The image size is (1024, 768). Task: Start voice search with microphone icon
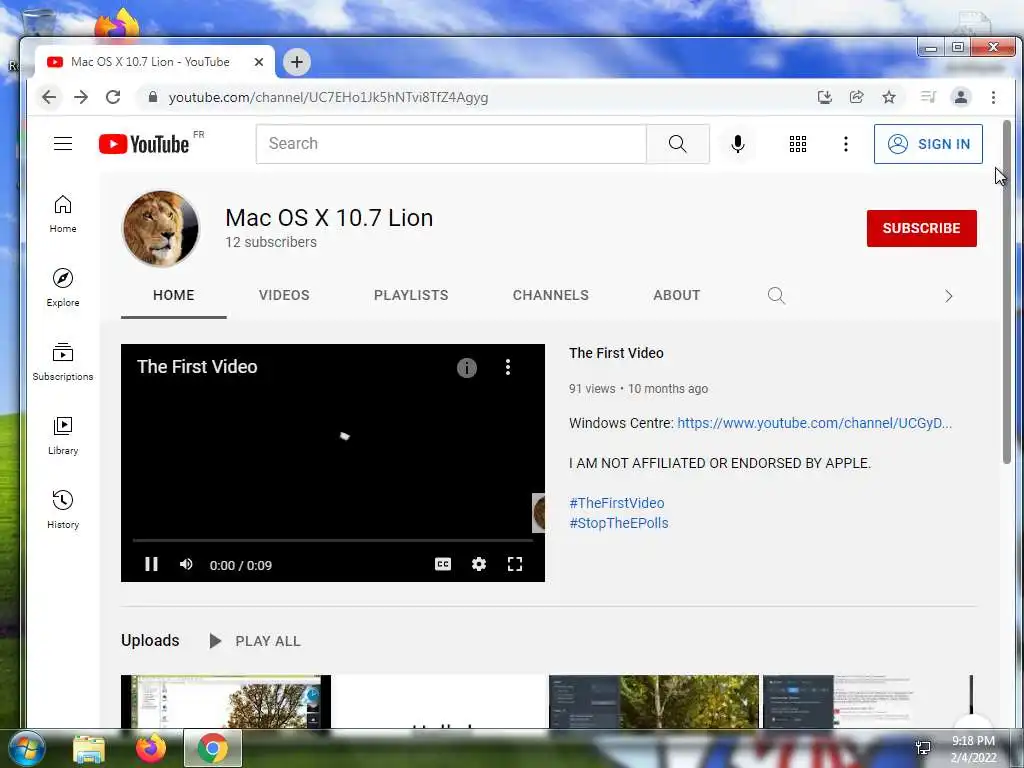(737, 144)
